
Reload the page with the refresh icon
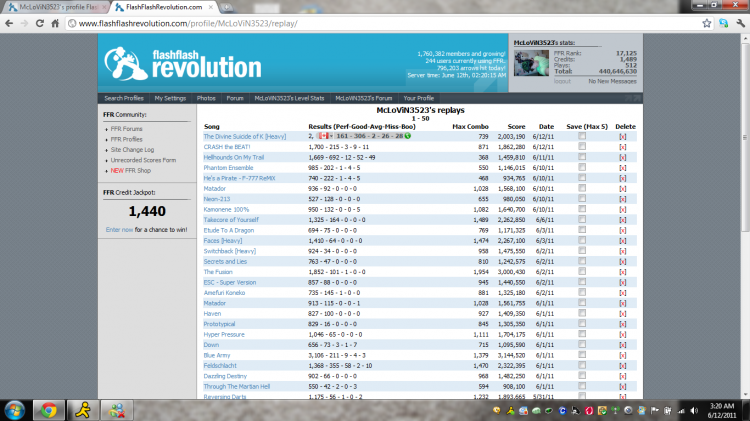pyautogui.click(x=40, y=23)
